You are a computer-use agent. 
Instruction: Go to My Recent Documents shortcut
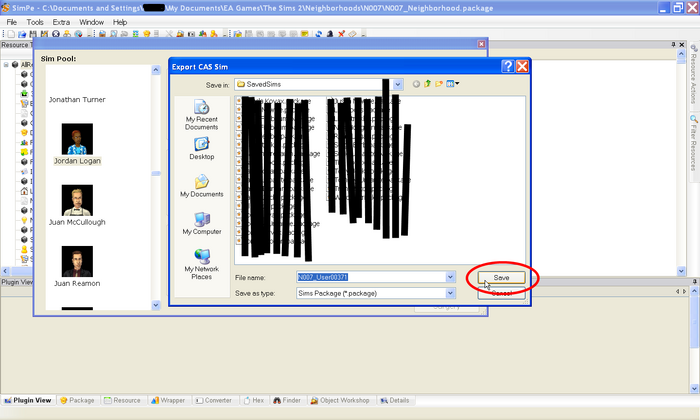pos(201,115)
